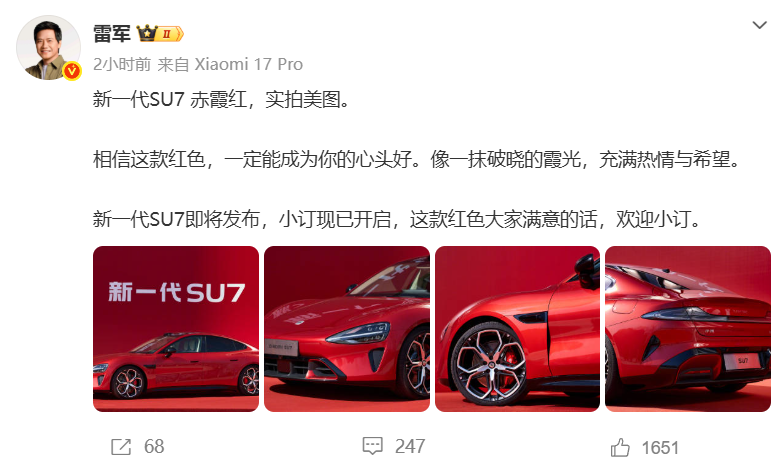781x466 pixels.
Task: Open 雷军's profile avatar photo
Action: click(48, 47)
